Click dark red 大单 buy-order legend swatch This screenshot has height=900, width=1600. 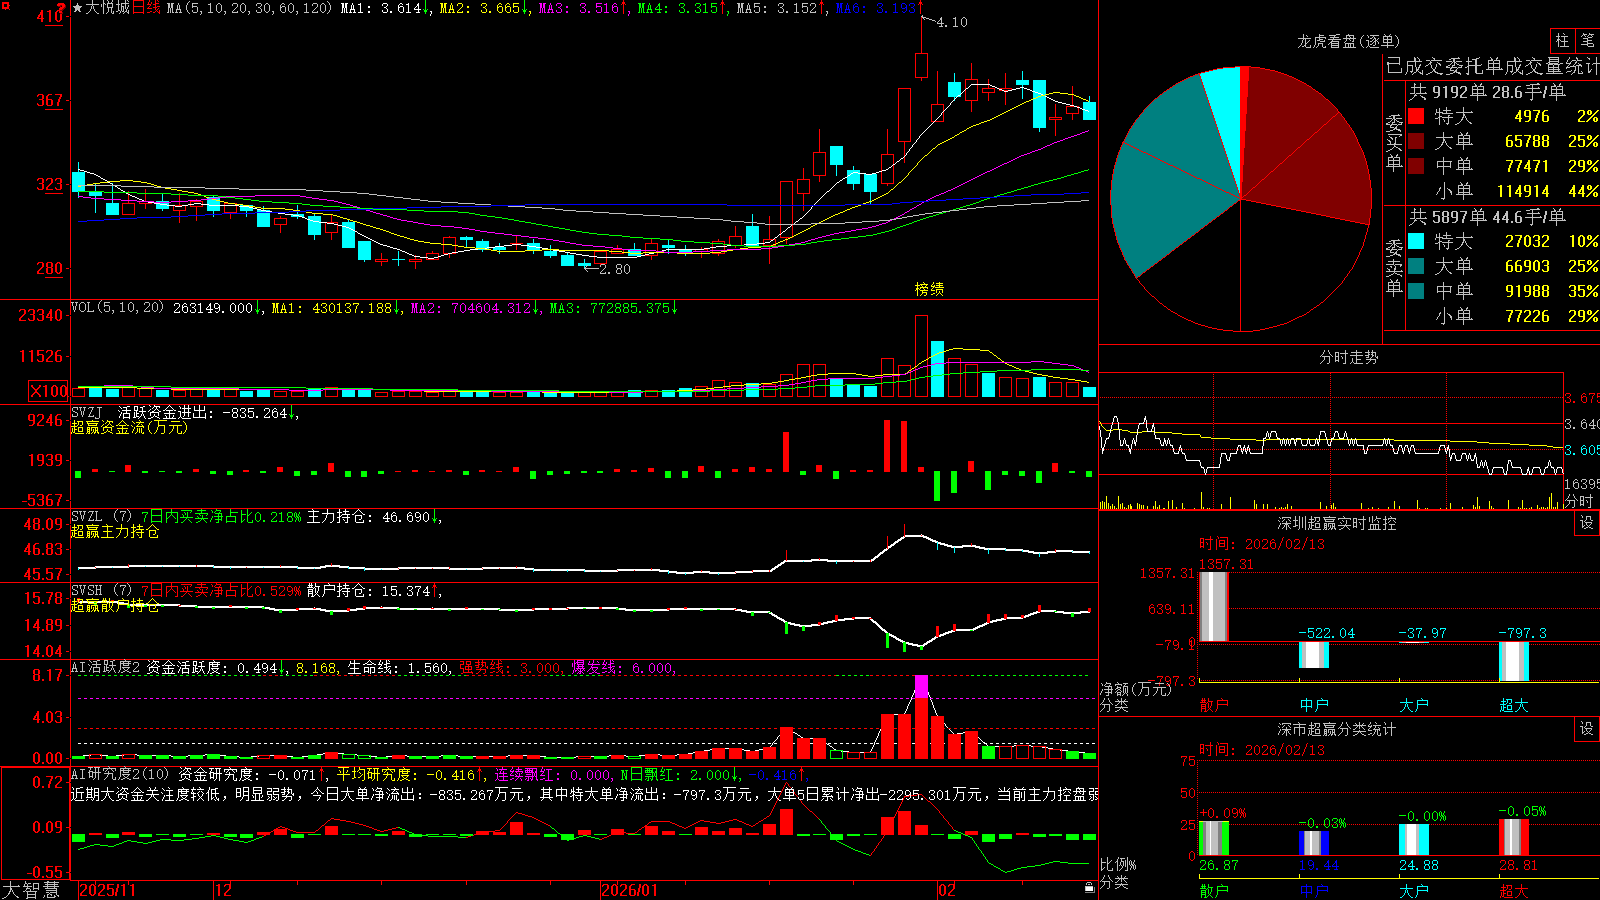coord(1416,141)
